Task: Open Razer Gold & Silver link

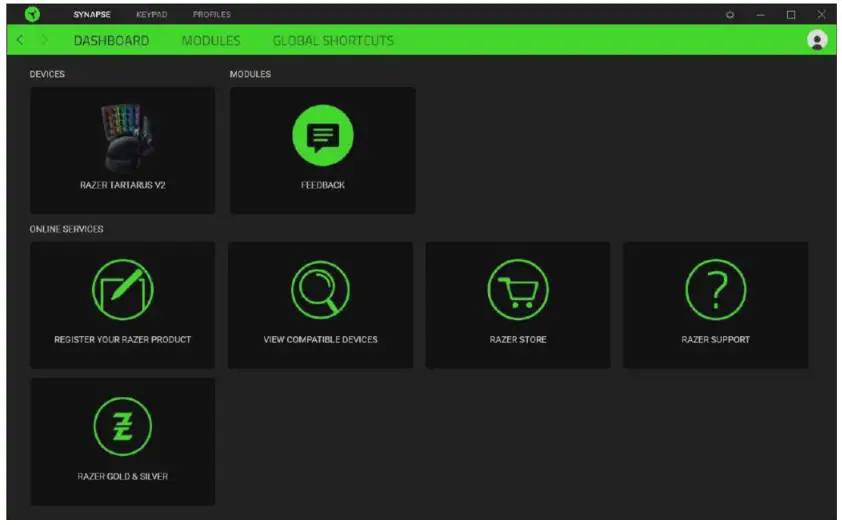Action: click(x=122, y=477)
